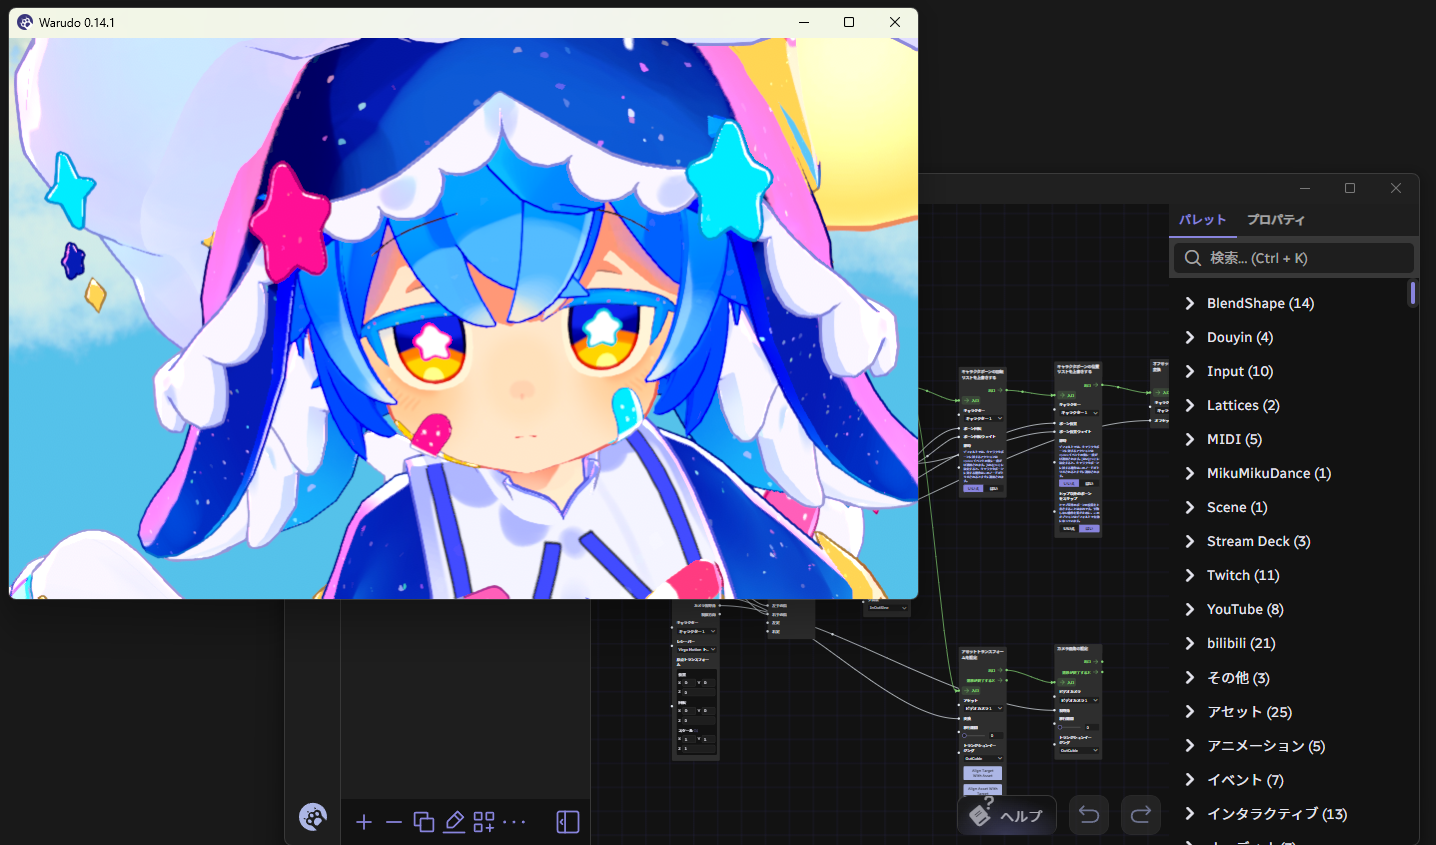This screenshot has height=845, width=1436.
Task: Open the more options ellipsis icon
Action: [514, 822]
